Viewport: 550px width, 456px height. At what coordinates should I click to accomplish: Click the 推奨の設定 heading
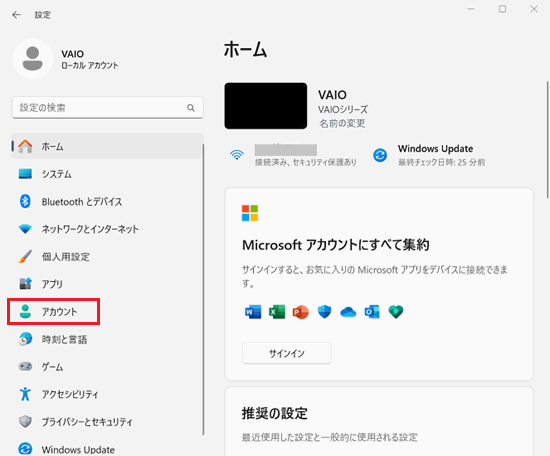pos(275,413)
